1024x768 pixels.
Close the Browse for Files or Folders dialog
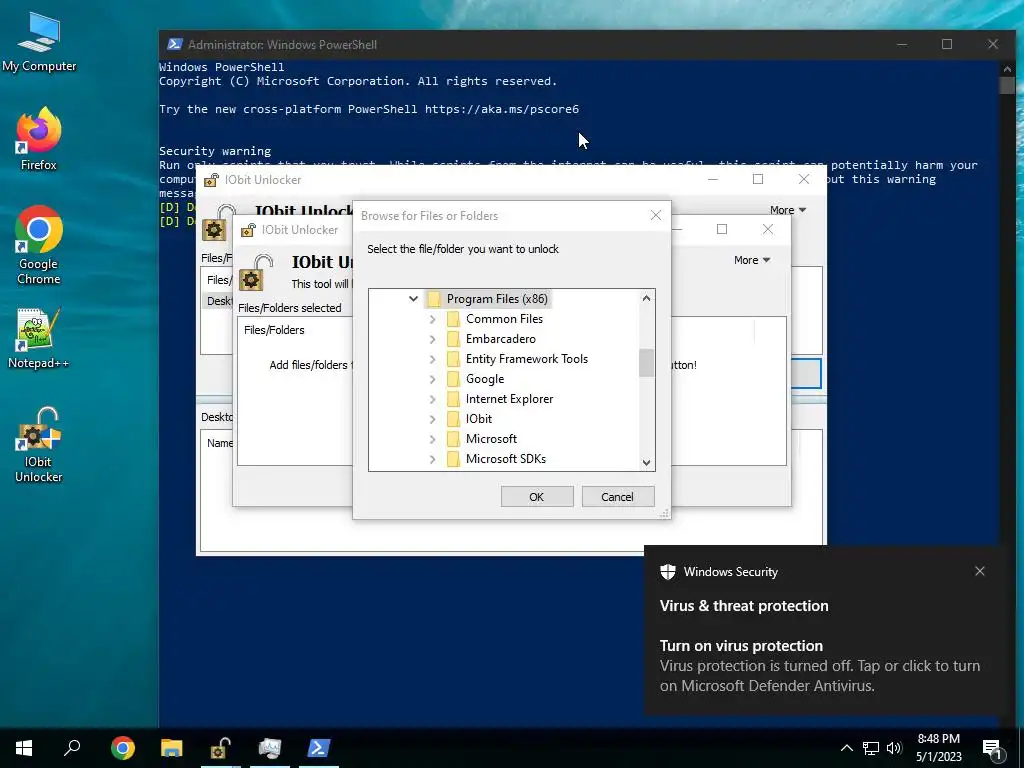(656, 216)
